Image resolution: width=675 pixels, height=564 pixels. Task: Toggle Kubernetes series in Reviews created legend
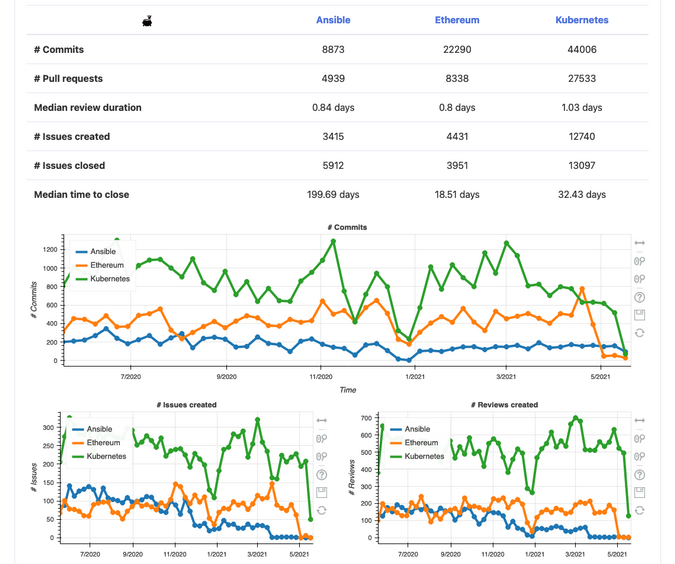point(418,456)
